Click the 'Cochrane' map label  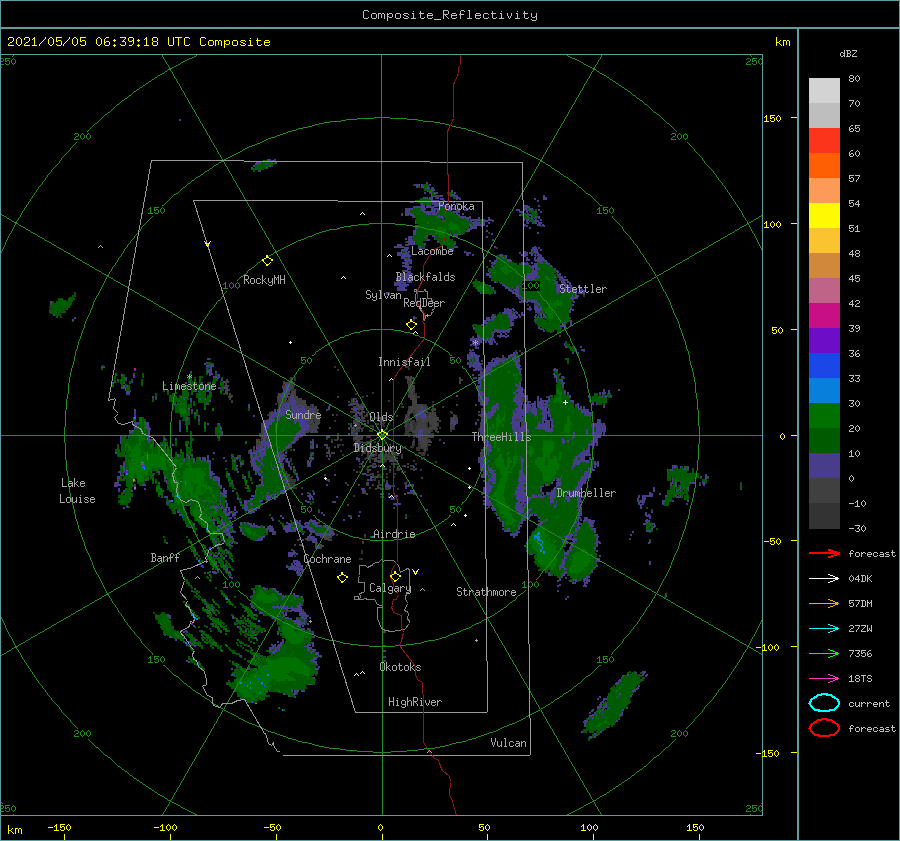pyautogui.click(x=327, y=559)
